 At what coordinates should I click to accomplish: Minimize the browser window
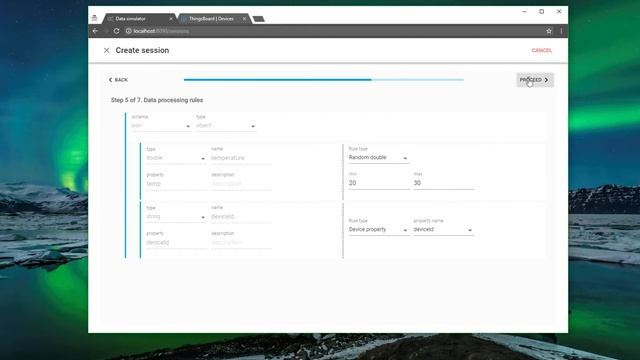[x=524, y=11]
